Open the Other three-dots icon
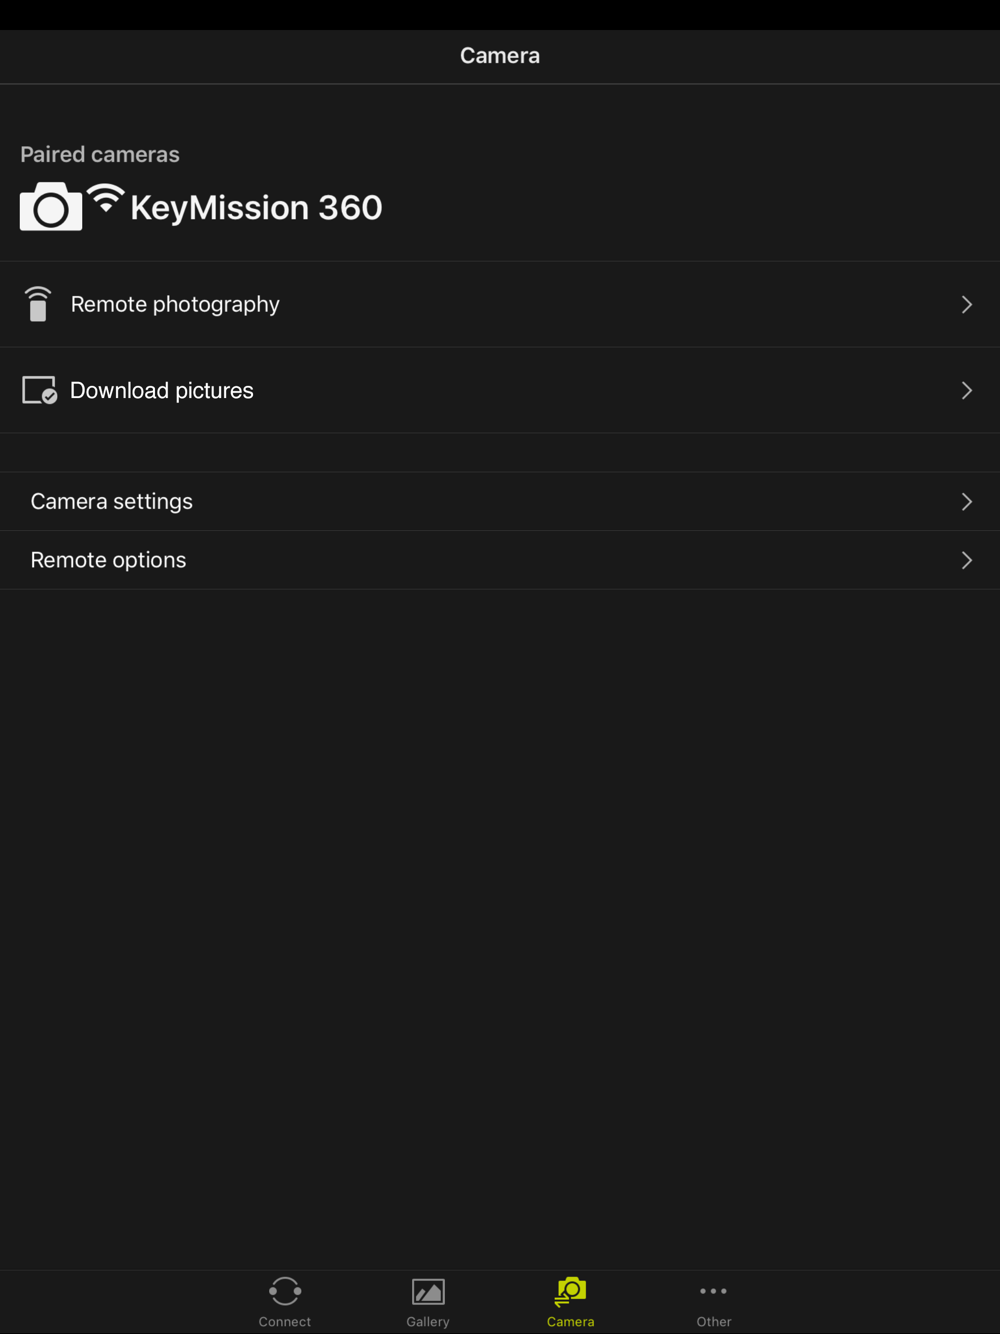 714,1291
